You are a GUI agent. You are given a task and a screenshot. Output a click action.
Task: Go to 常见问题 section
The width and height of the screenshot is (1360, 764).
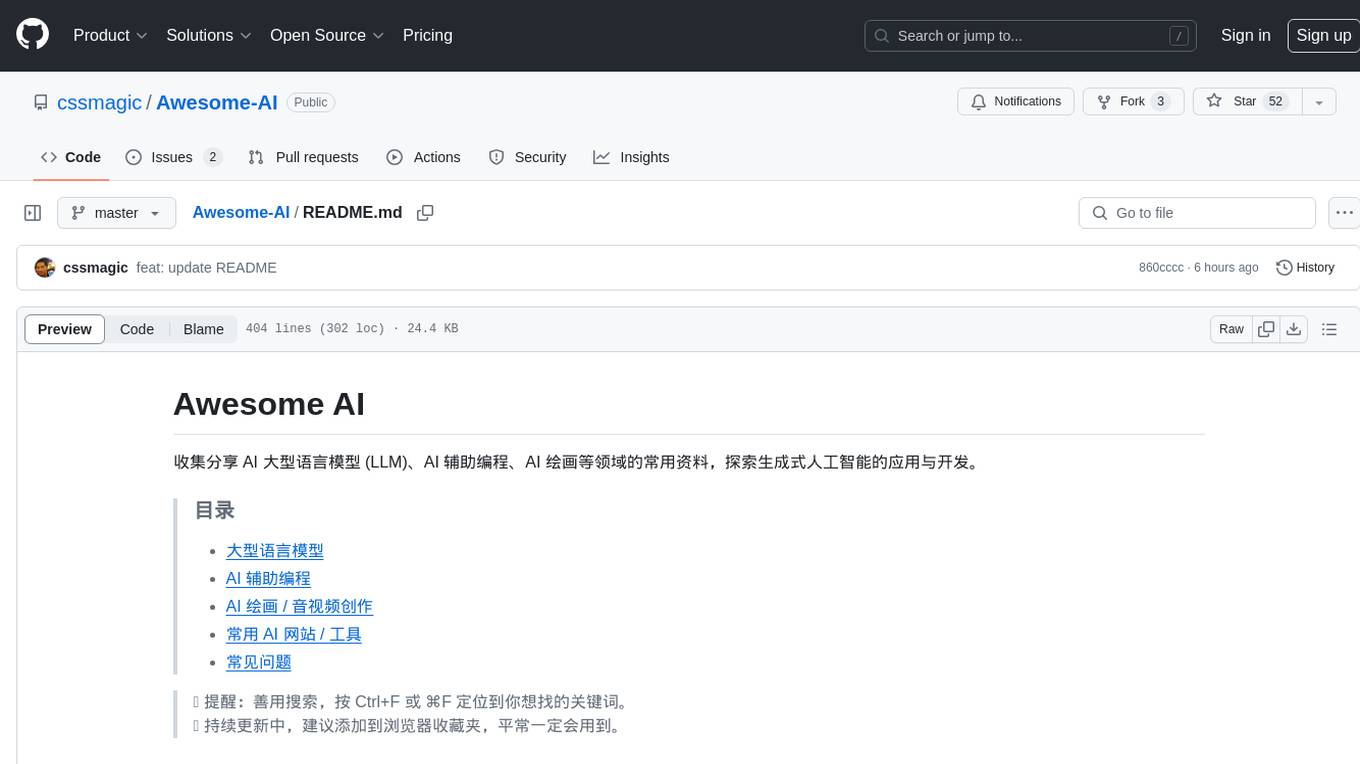coord(259,663)
